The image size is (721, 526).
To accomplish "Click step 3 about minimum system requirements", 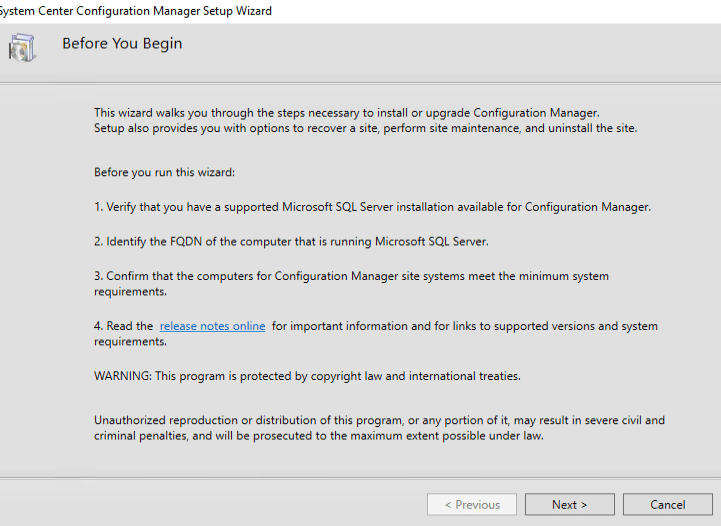I will 351,276.
